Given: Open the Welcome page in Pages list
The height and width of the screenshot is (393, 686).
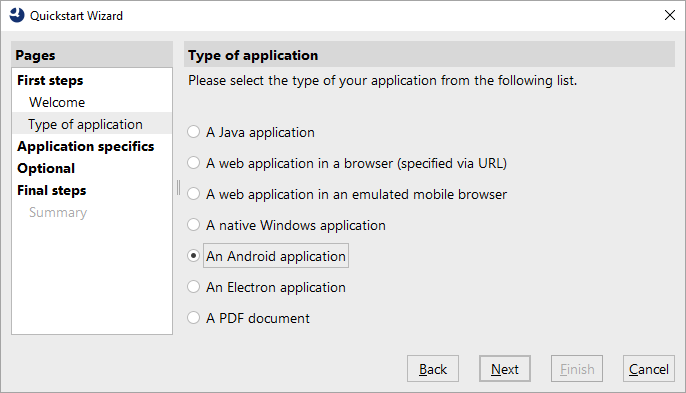Looking at the screenshot, I should point(57,102).
